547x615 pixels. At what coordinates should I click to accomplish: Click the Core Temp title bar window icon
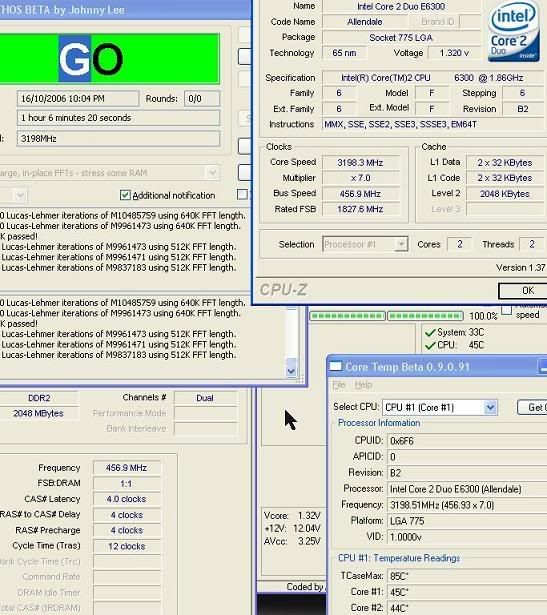tap(335, 367)
